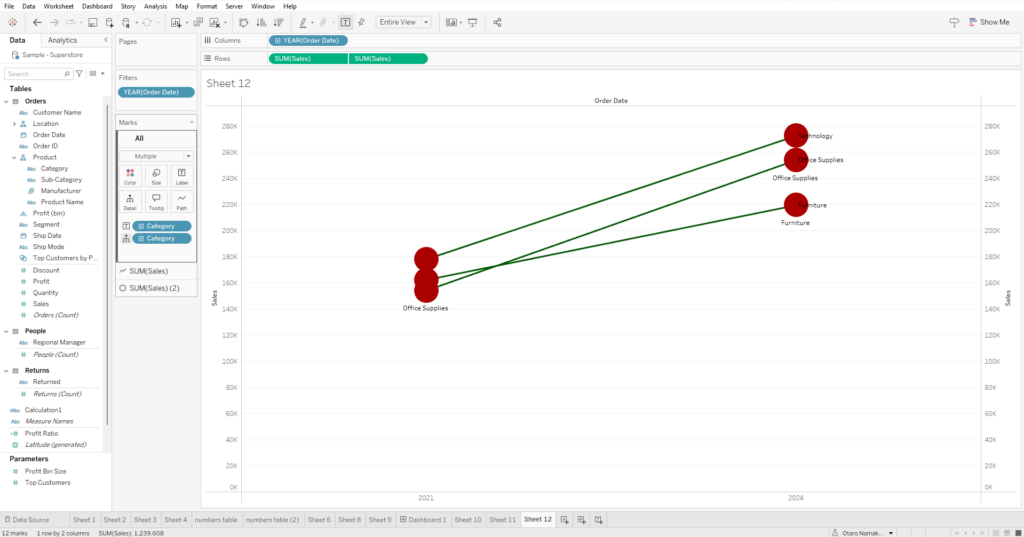Image resolution: width=1024 pixels, height=537 pixels.
Task: Open the Data Source tab
Action: point(27,520)
